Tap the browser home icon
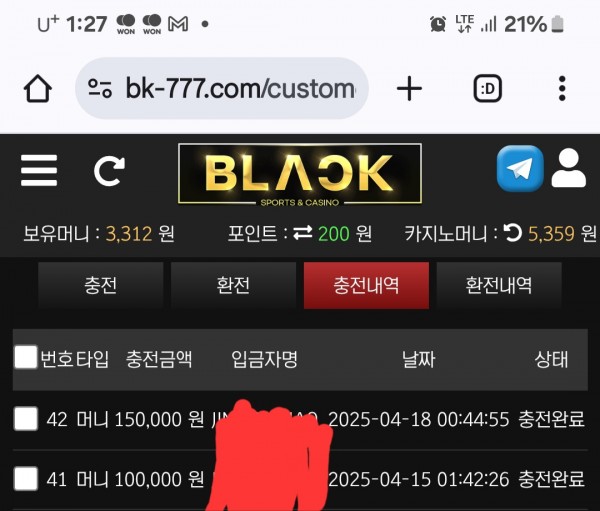The width and height of the screenshot is (600, 511). 38,88
